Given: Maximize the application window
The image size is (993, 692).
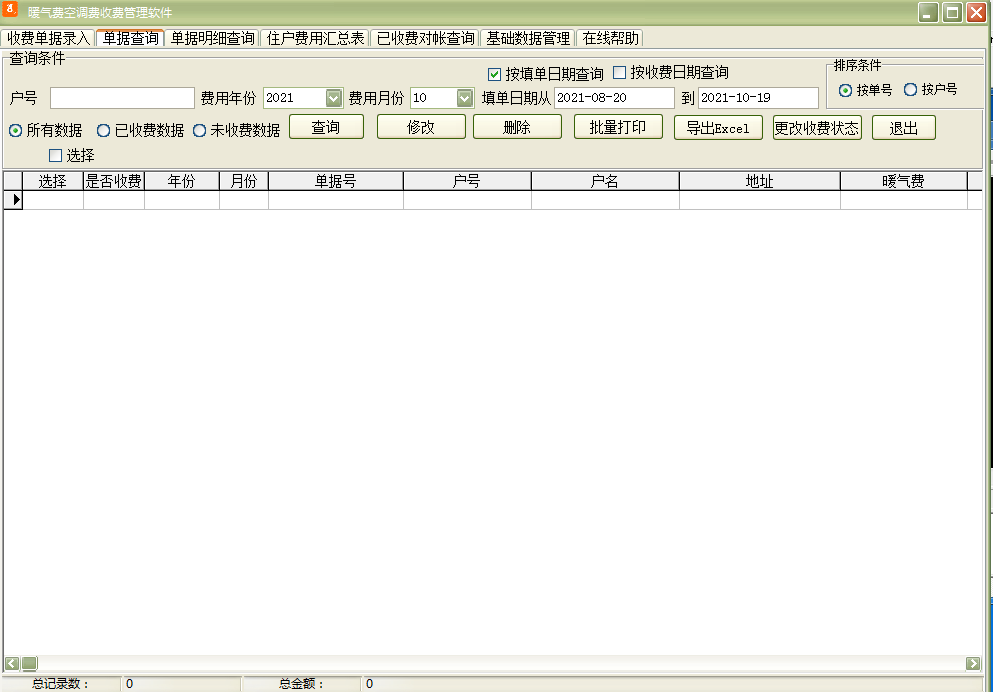Looking at the screenshot, I should point(952,12).
